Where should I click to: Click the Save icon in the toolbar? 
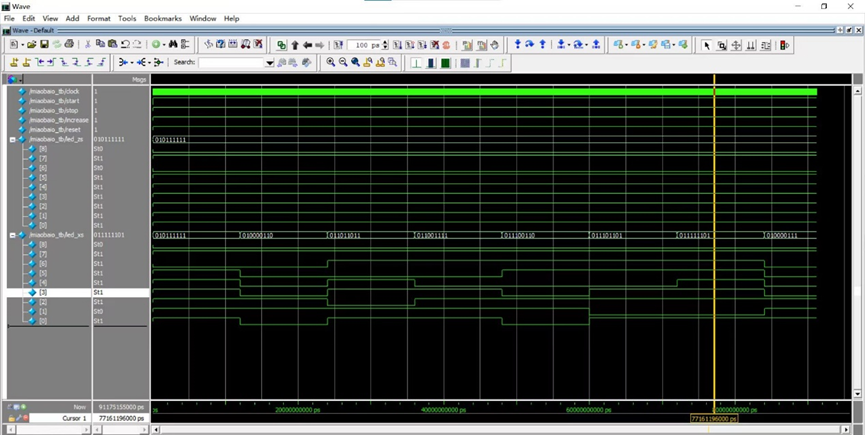(x=45, y=45)
